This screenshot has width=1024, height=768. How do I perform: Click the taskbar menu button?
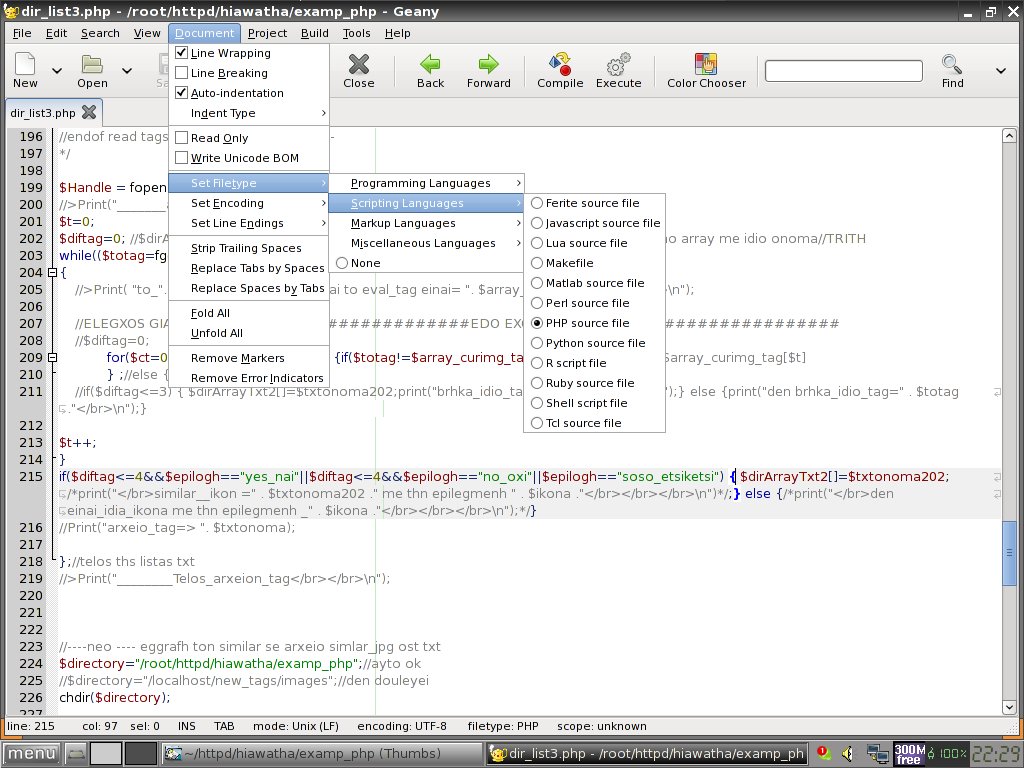(x=31, y=754)
